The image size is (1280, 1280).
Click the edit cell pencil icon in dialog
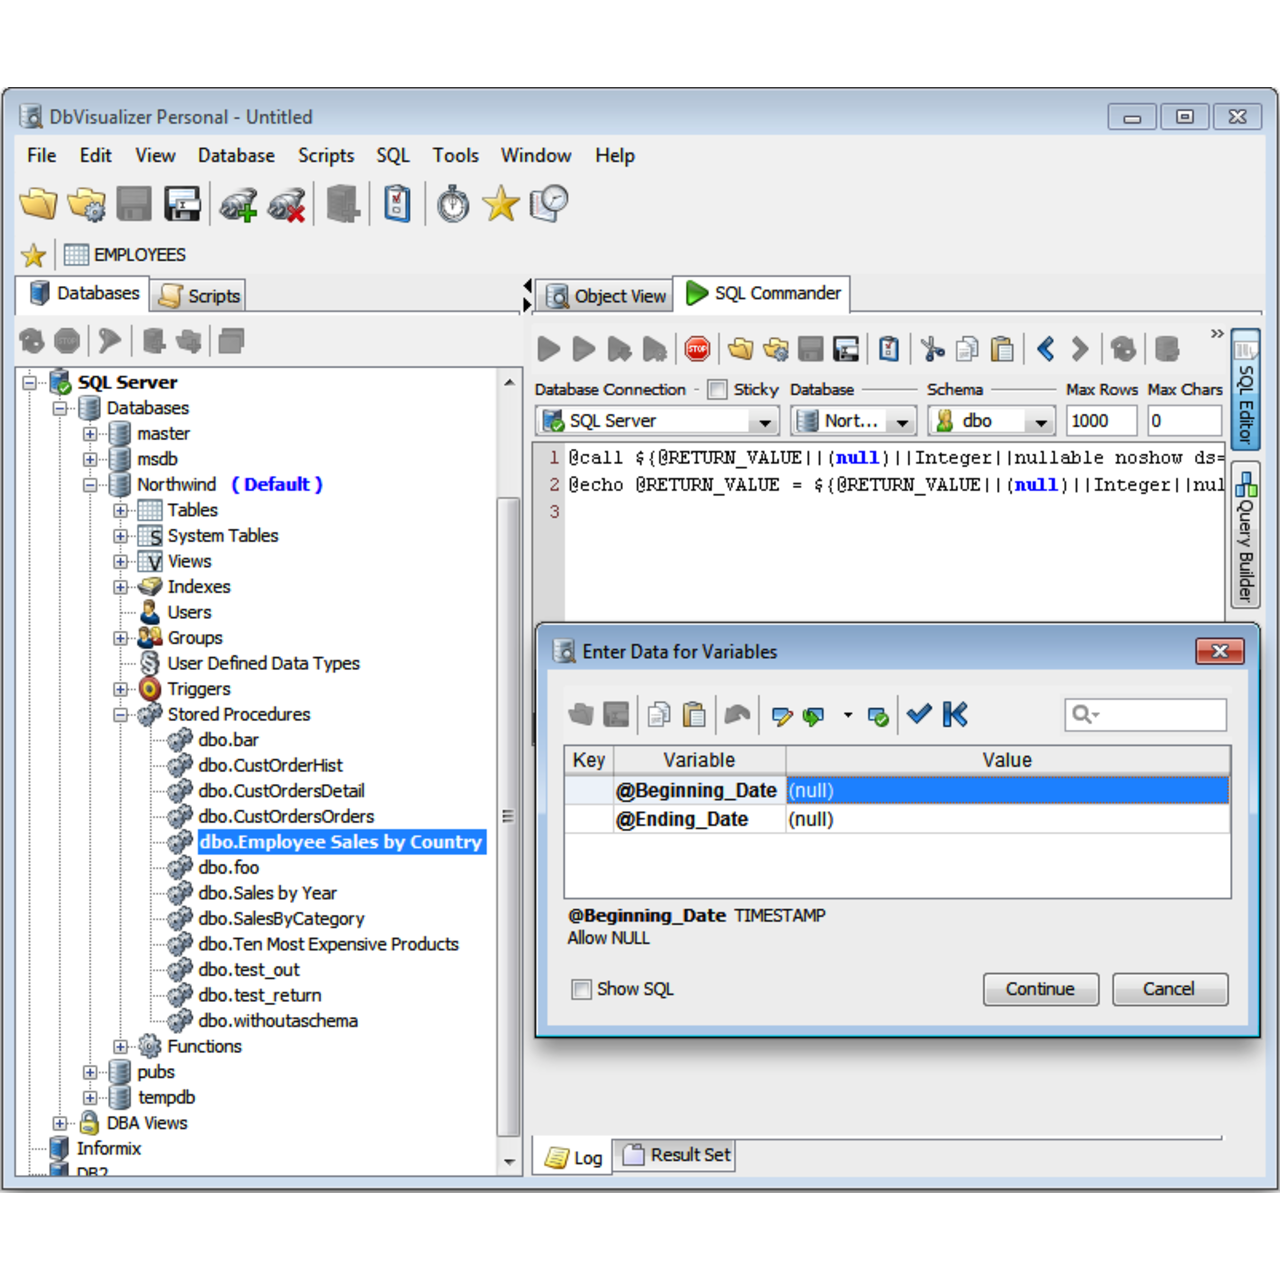pos(782,716)
